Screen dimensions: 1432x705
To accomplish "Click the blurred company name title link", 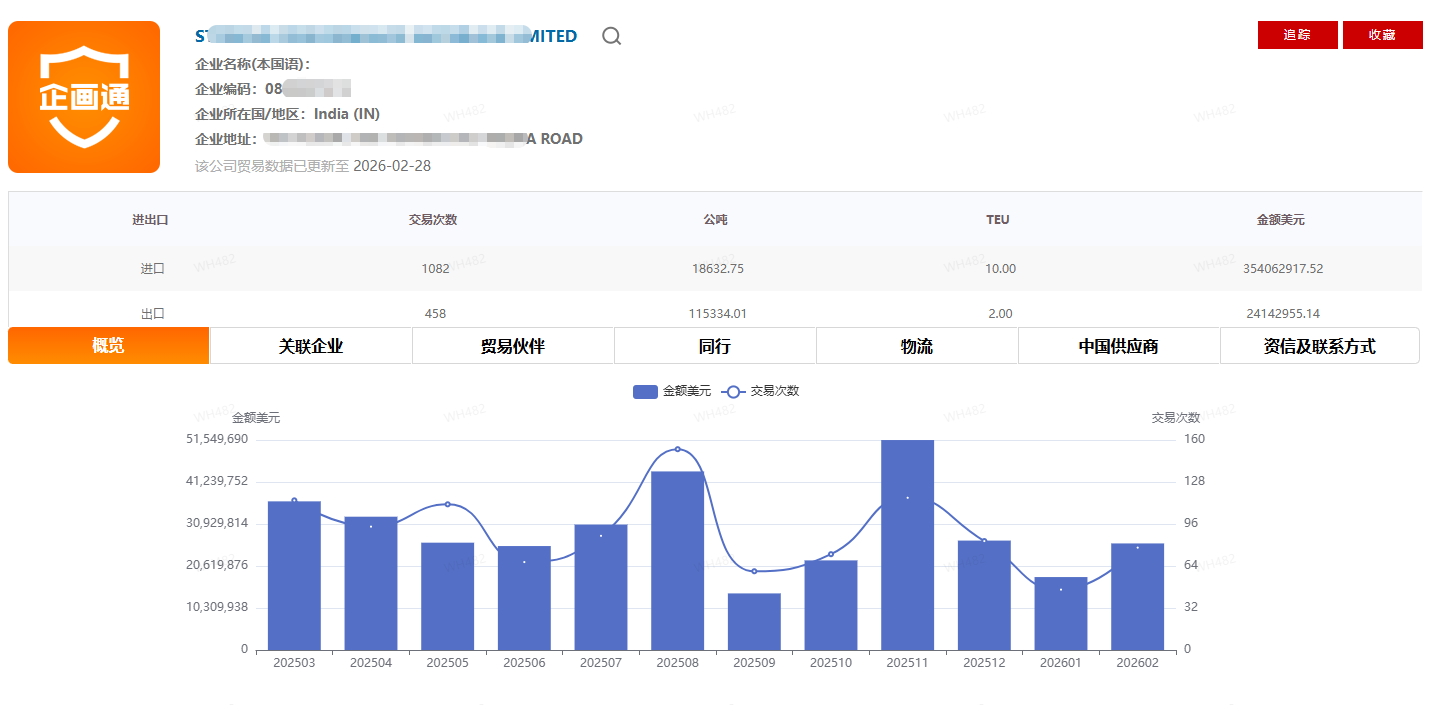I will coord(385,36).
